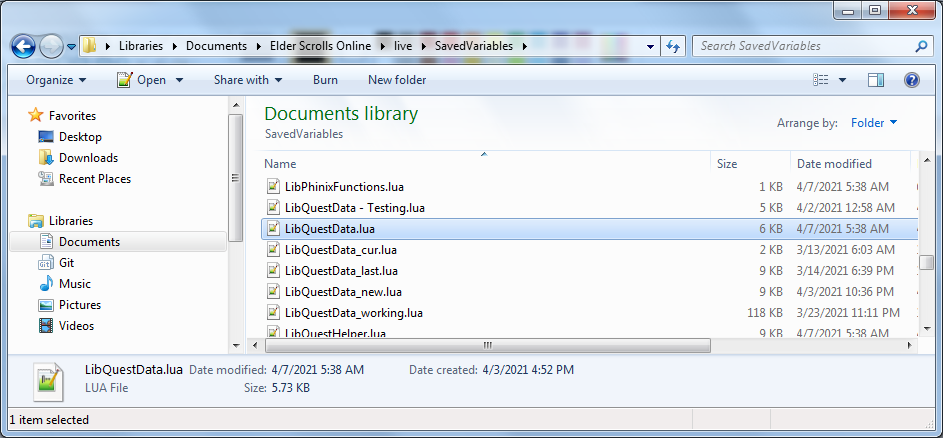Click the Search SavedVariables field
Image resolution: width=943 pixels, height=438 pixels.
pyautogui.click(x=803, y=46)
